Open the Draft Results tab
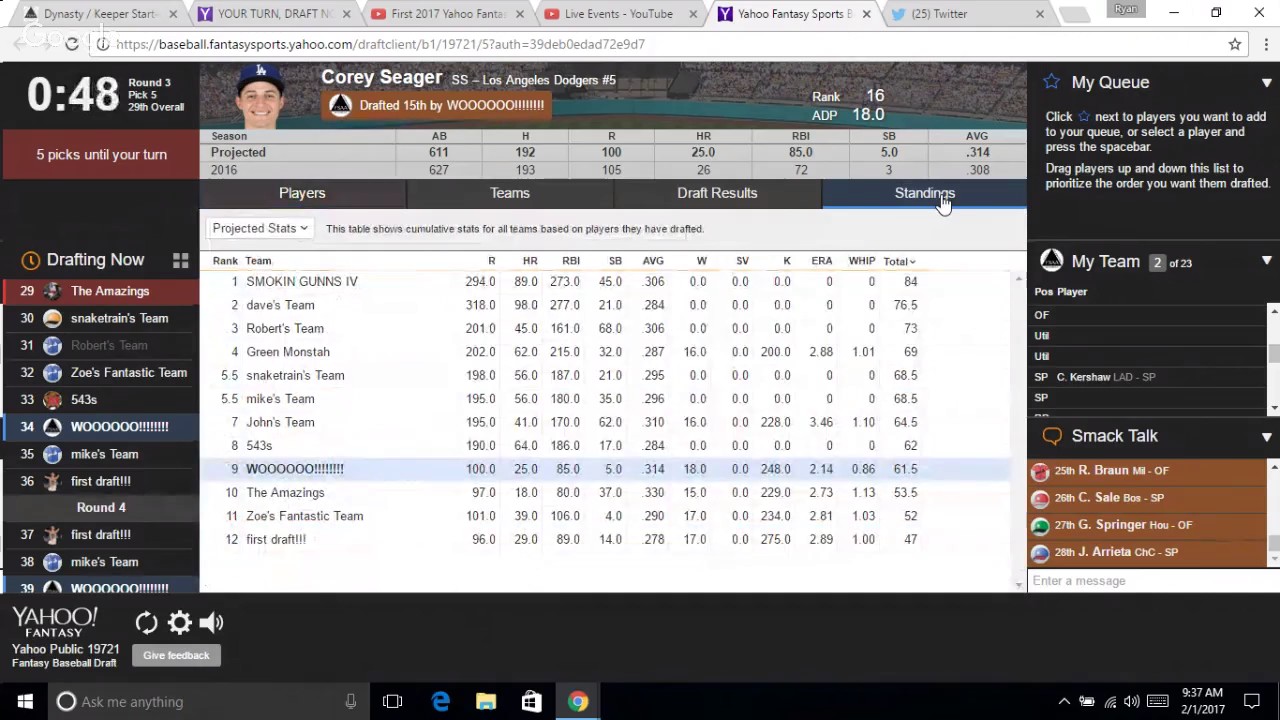Viewport: 1280px width, 720px height. [717, 193]
